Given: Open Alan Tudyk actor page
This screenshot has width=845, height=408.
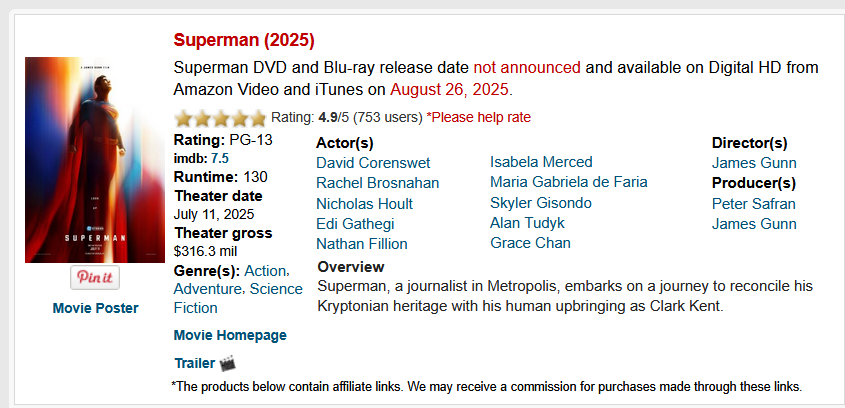Looking at the screenshot, I should pos(528,223).
